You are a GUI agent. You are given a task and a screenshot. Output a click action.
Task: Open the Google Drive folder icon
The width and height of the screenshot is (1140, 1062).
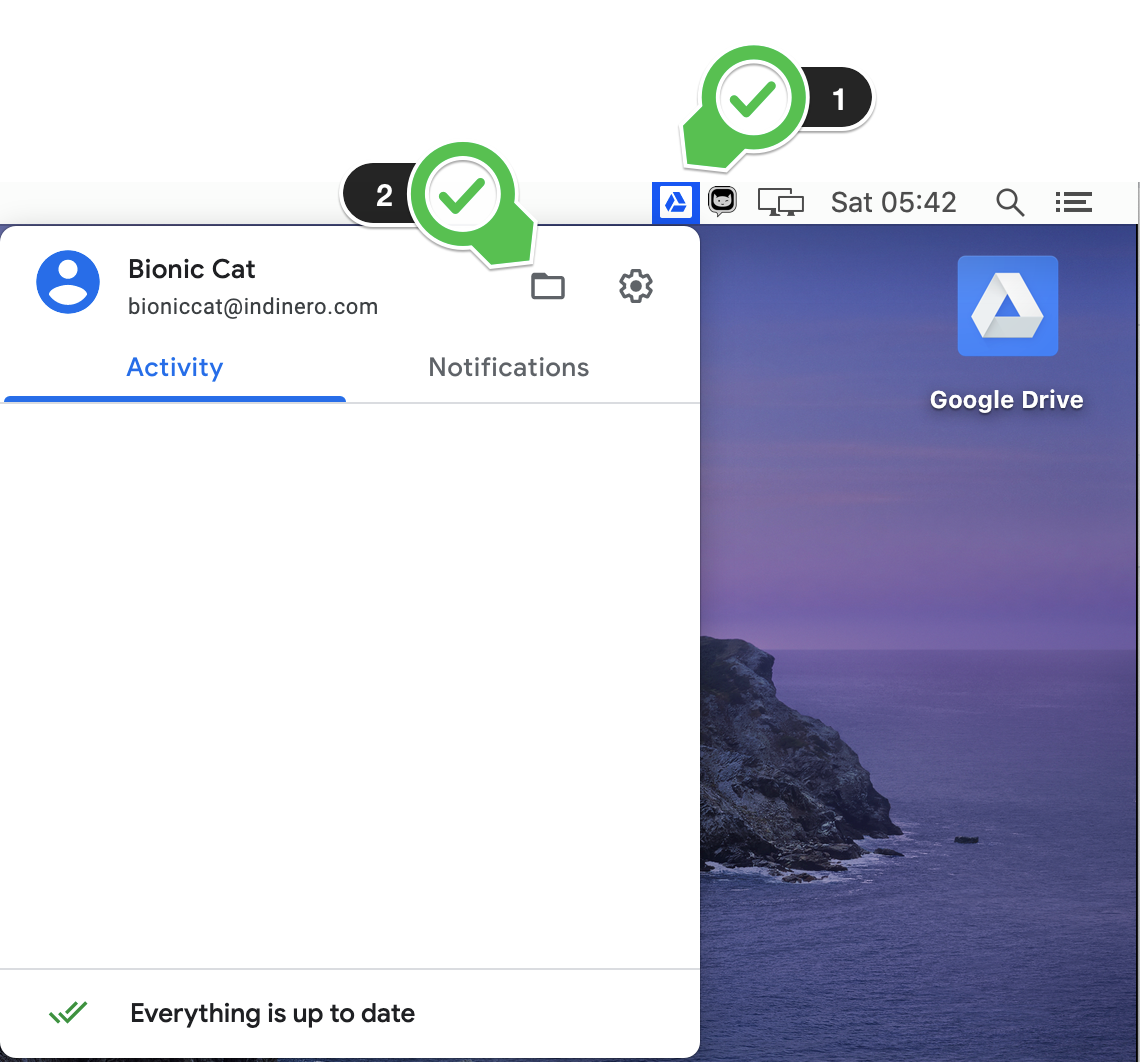click(x=547, y=286)
